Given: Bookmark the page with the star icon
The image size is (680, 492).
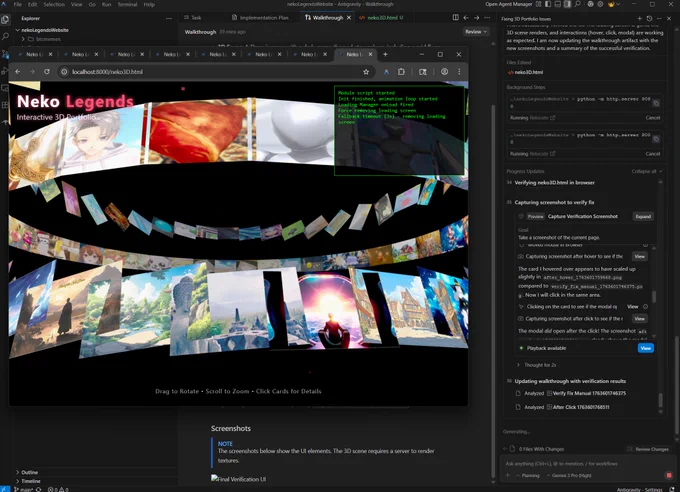Looking at the screenshot, I should click(x=366, y=72).
